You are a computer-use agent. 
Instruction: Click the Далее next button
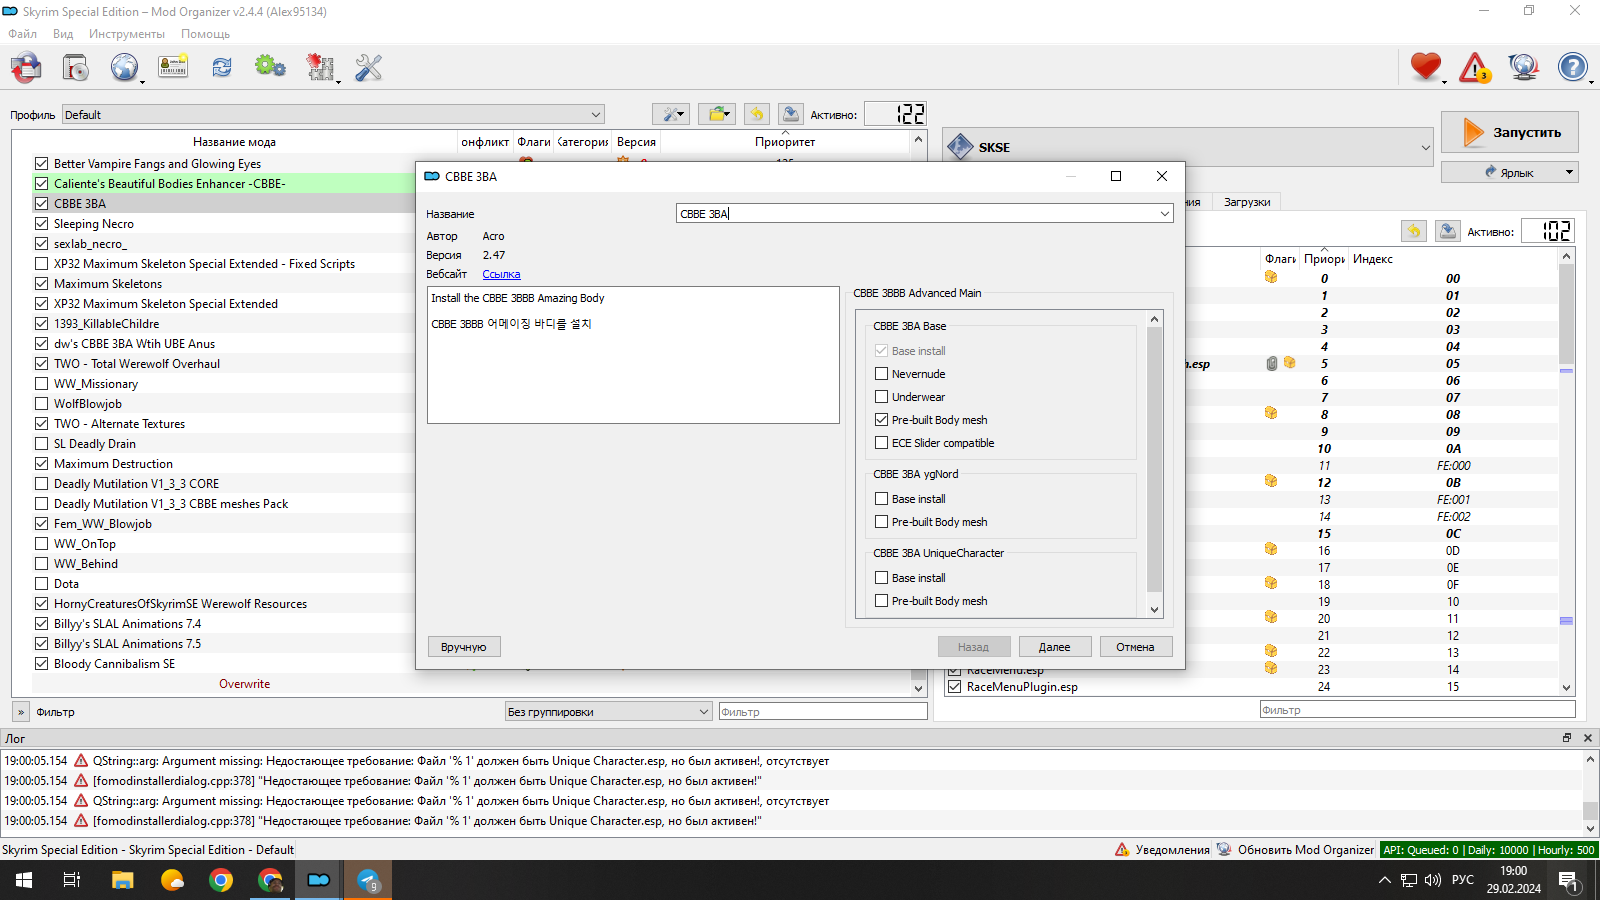pyautogui.click(x=1054, y=647)
